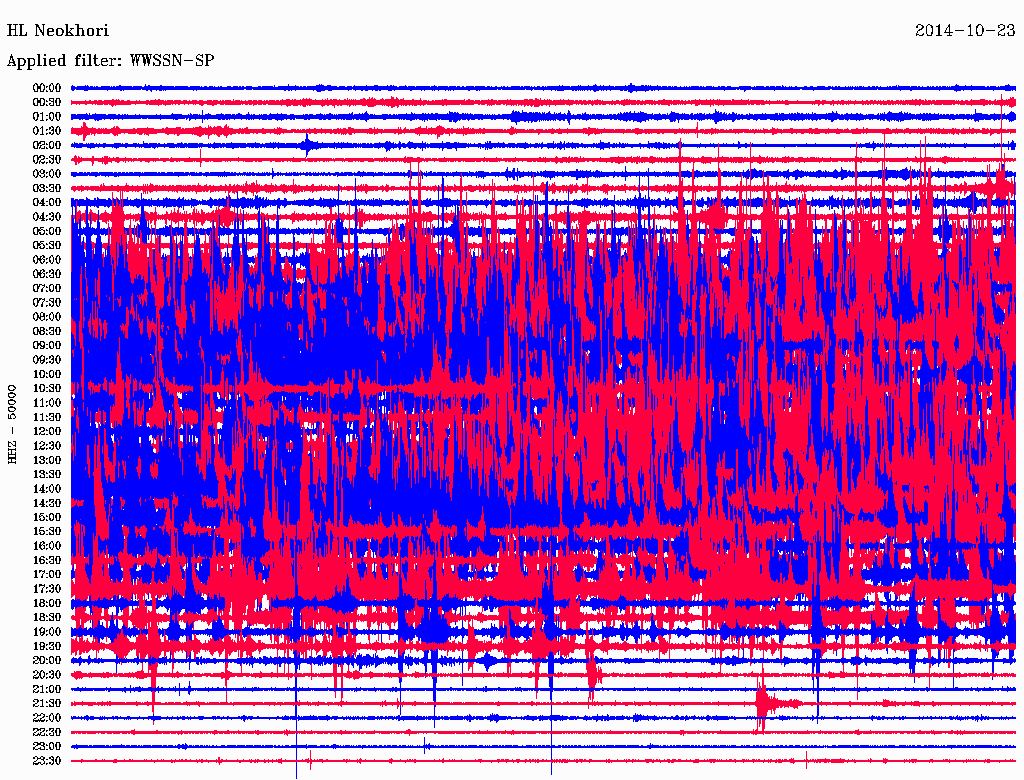Select the 22:00 time label
This screenshot has width=1024, height=780.
tap(46, 718)
